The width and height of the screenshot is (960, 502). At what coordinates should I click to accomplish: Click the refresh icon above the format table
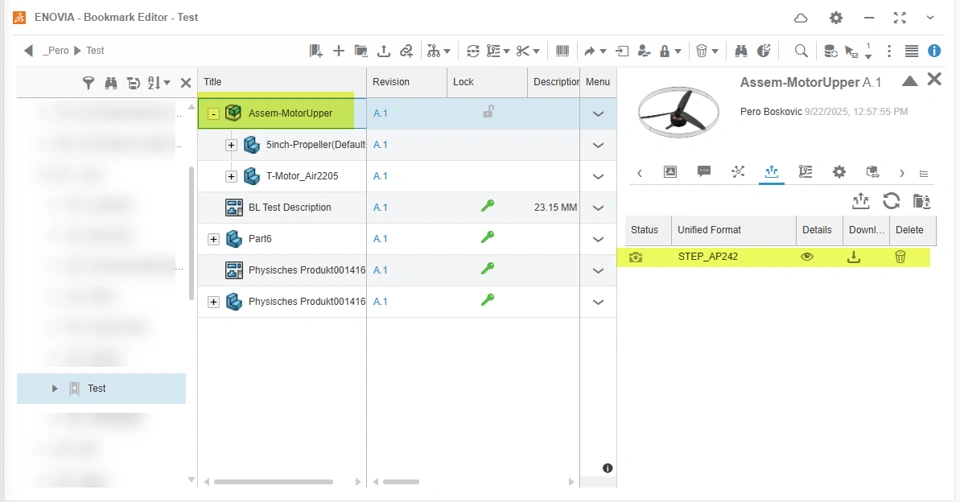[891, 201]
